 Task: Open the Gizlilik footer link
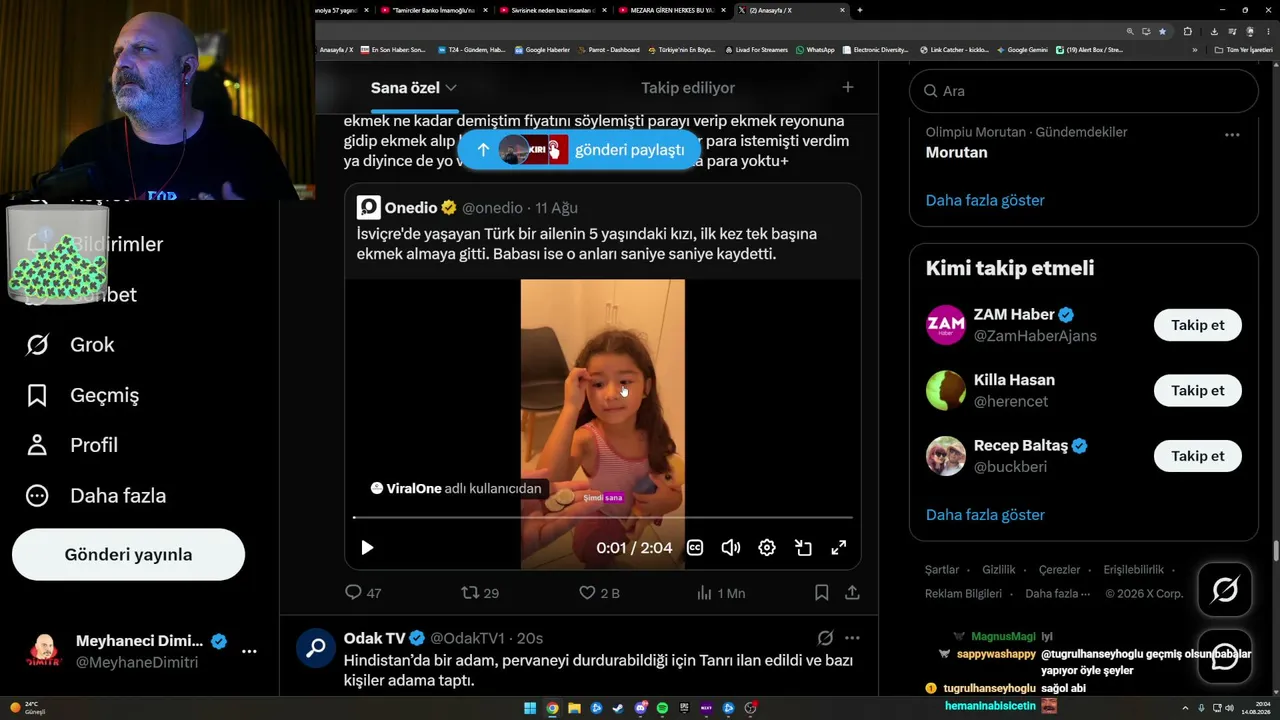pyautogui.click(x=999, y=569)
